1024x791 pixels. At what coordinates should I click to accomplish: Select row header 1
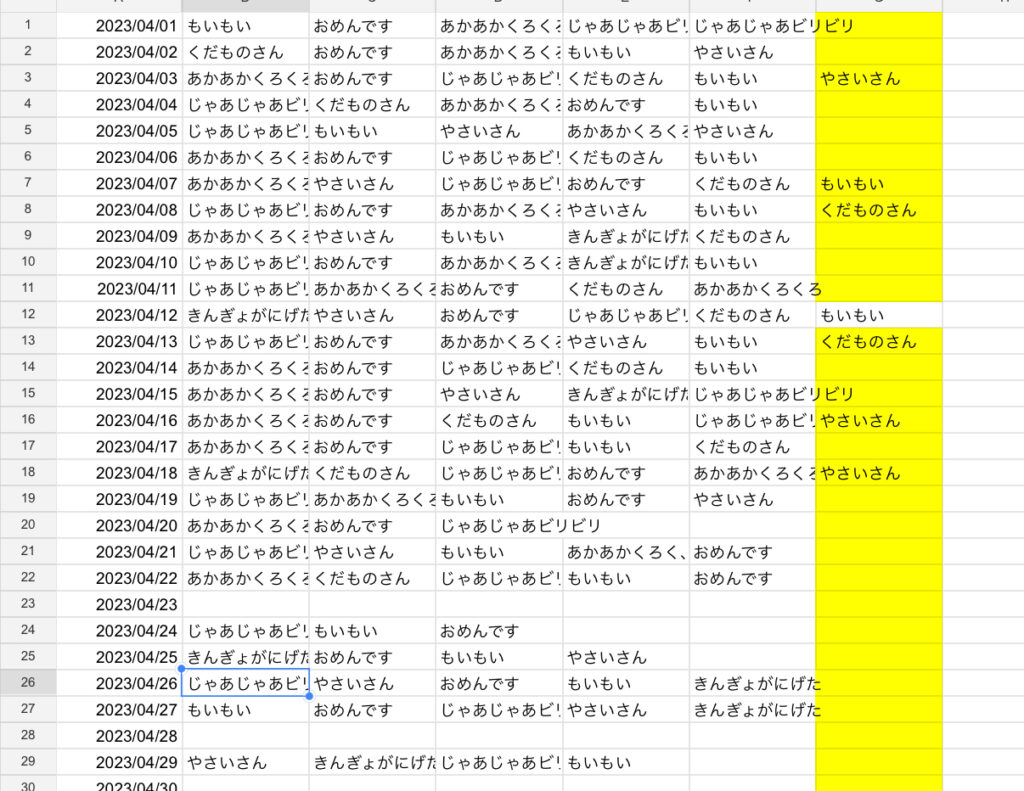[x=27, y=25]
